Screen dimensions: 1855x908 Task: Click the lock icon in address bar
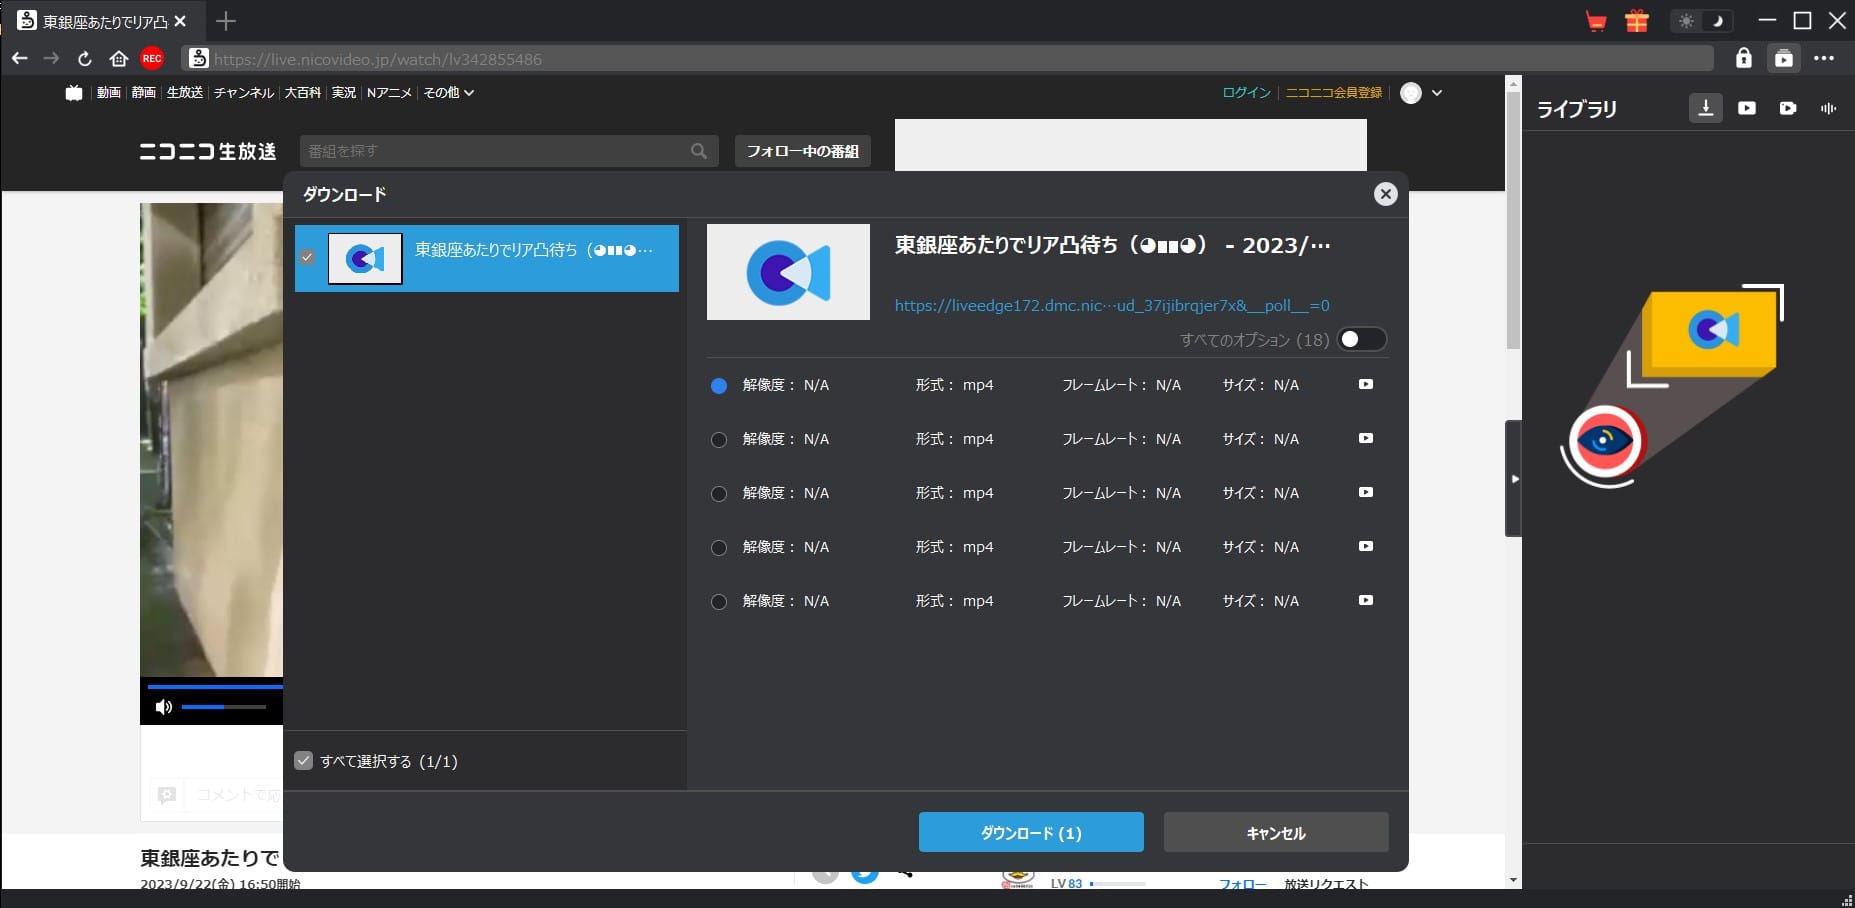pyautogui.click(x=1744, y=58)
